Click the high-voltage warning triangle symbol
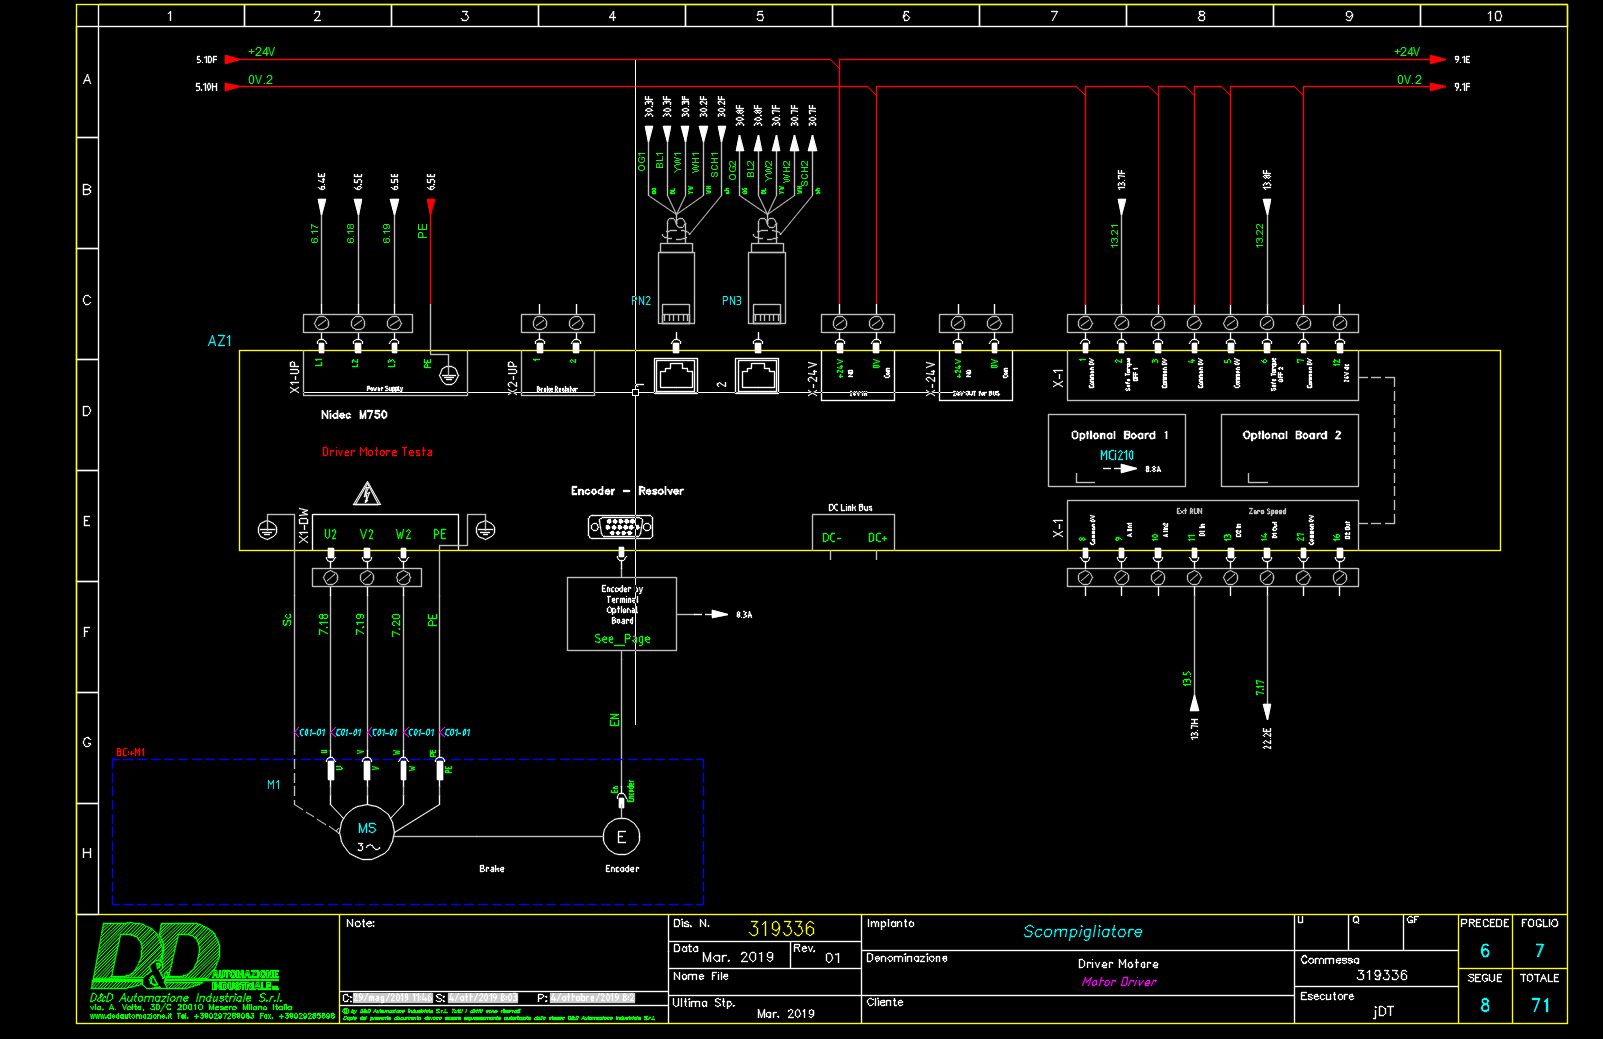Viewport: 1603px width, 1039px height. point(367,494)
